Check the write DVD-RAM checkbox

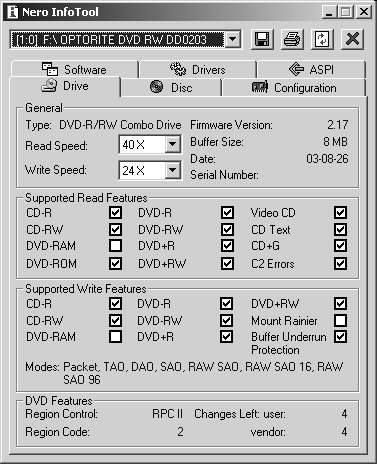(x=115, y=337)
